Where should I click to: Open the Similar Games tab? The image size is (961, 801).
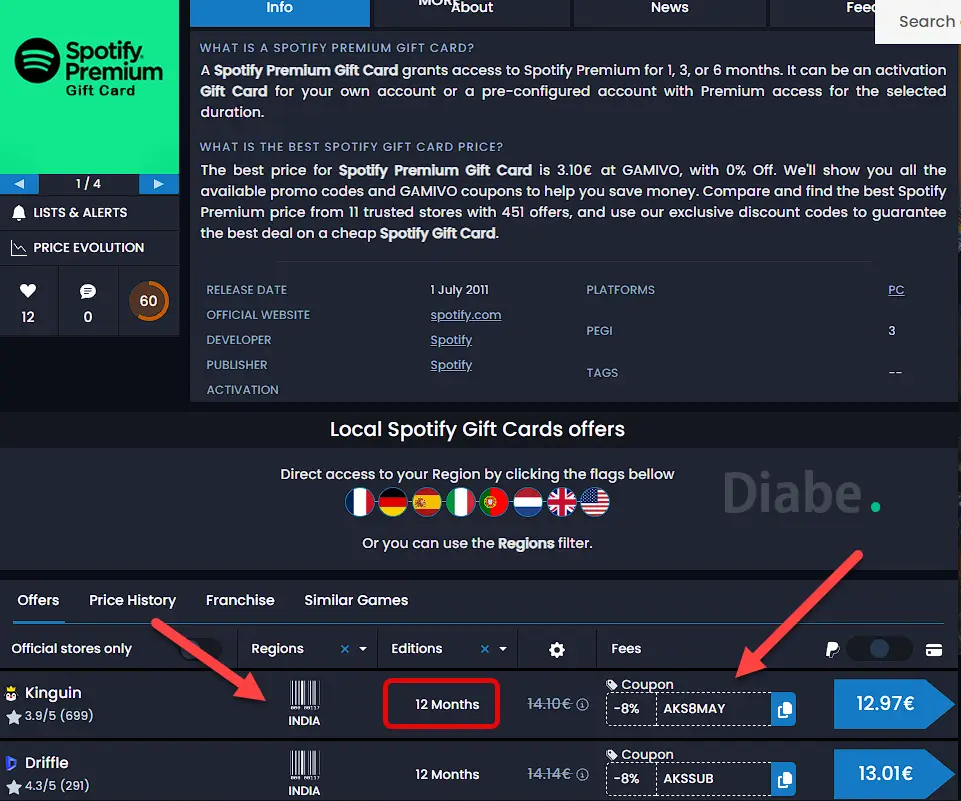pyautogui.click(x=356, y=600)
